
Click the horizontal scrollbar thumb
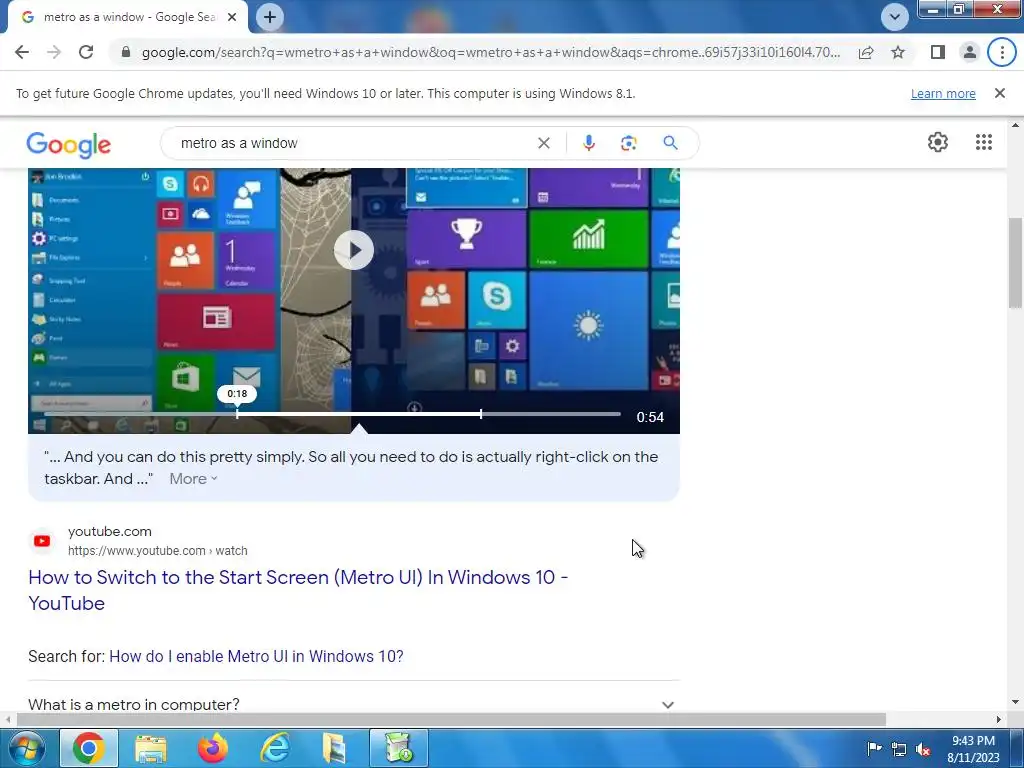tap(451, 719)
